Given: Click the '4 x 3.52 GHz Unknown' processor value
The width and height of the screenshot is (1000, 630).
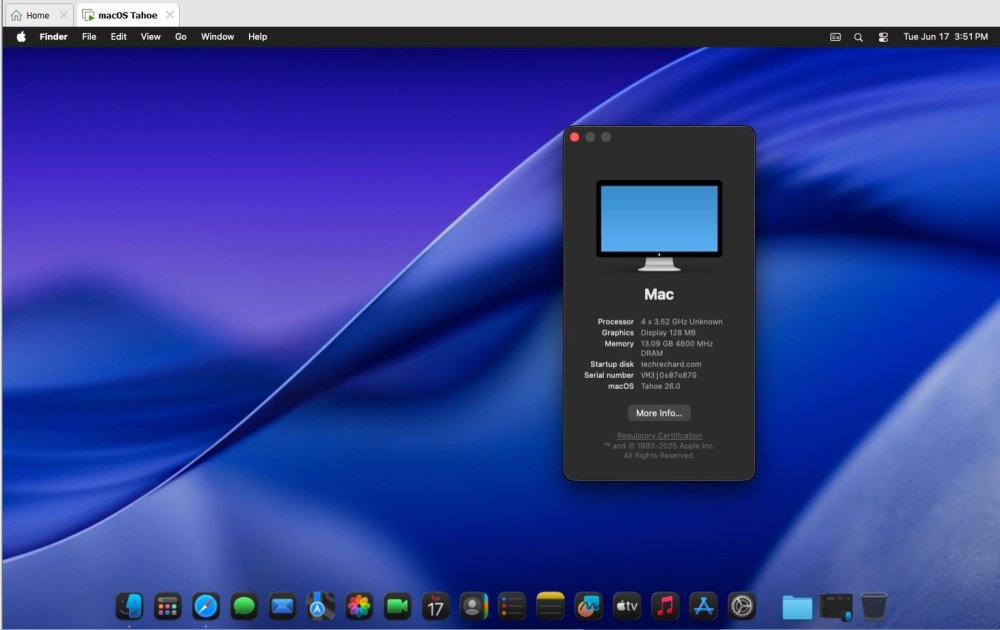Looking at the screenshot, I should (x=682, y=321).
